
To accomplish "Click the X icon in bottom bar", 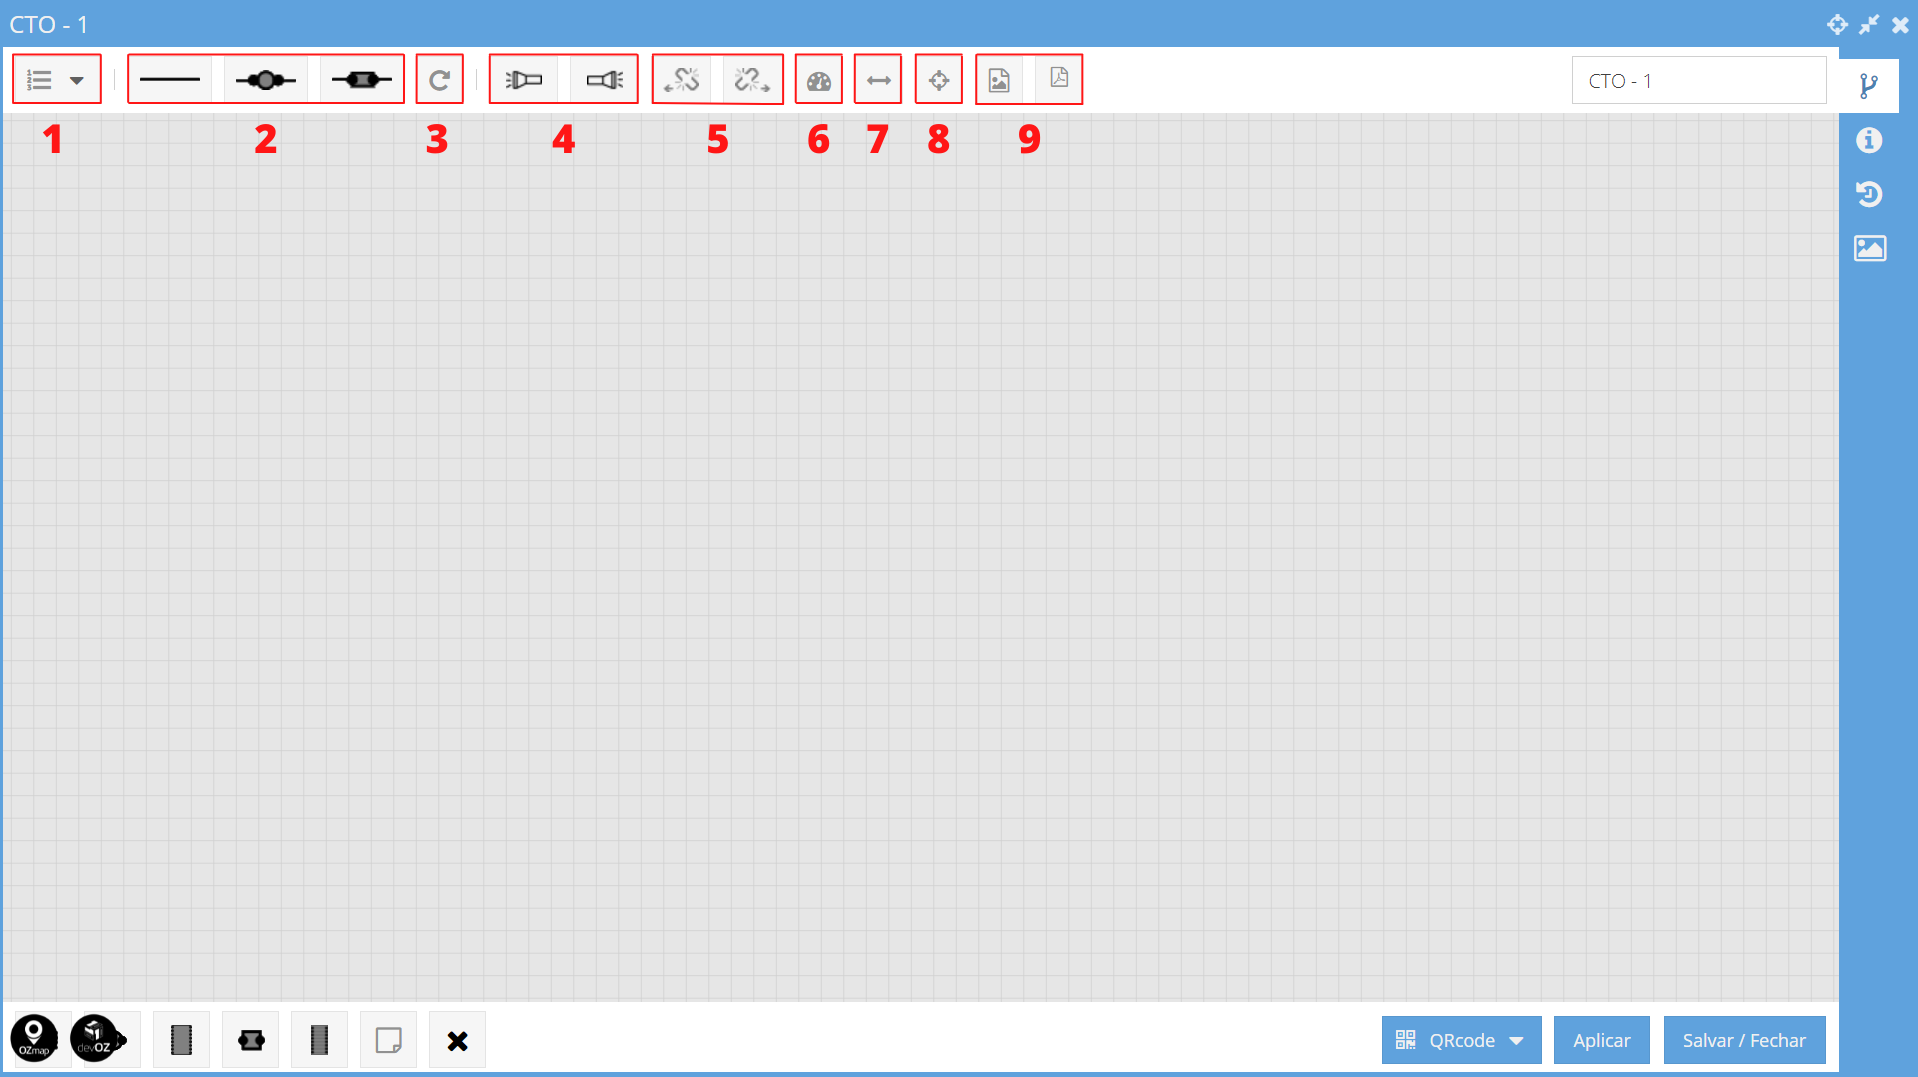I will click(457, 1040).
